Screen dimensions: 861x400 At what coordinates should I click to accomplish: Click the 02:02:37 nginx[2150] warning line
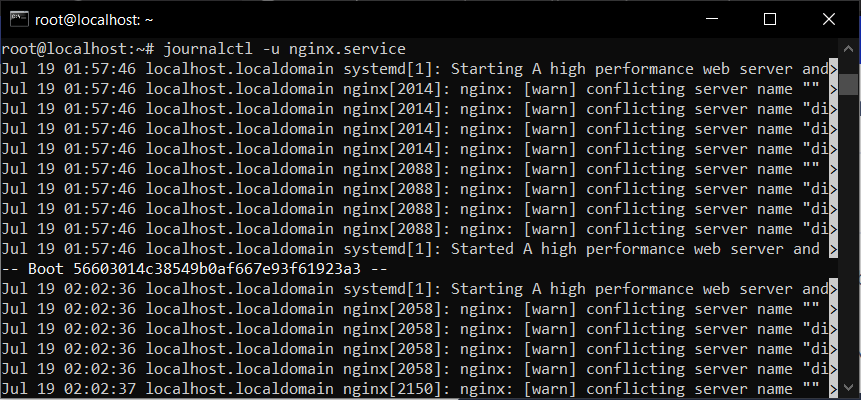pos(419,389)
